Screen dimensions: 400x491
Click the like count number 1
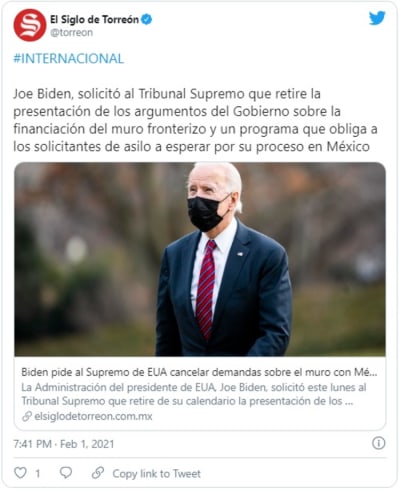point(38,473)
